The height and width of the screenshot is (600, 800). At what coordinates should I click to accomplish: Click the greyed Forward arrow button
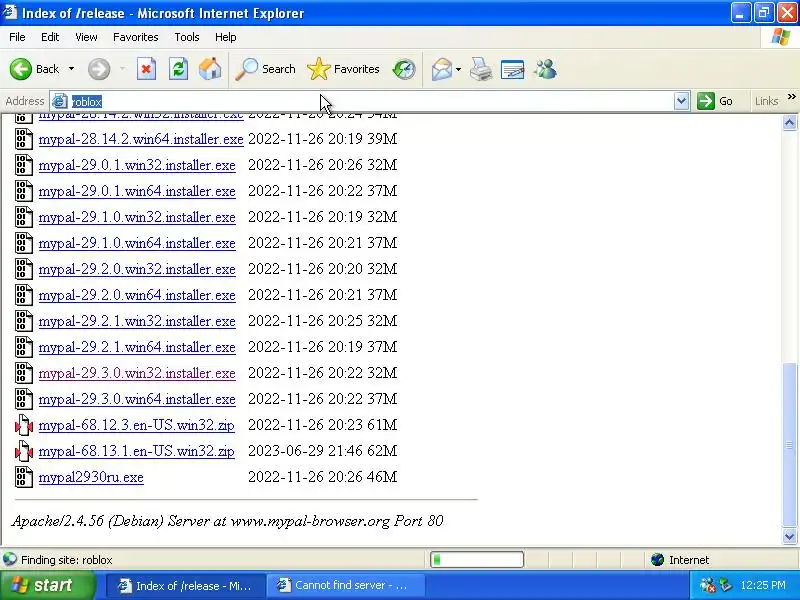coord(99,69)
